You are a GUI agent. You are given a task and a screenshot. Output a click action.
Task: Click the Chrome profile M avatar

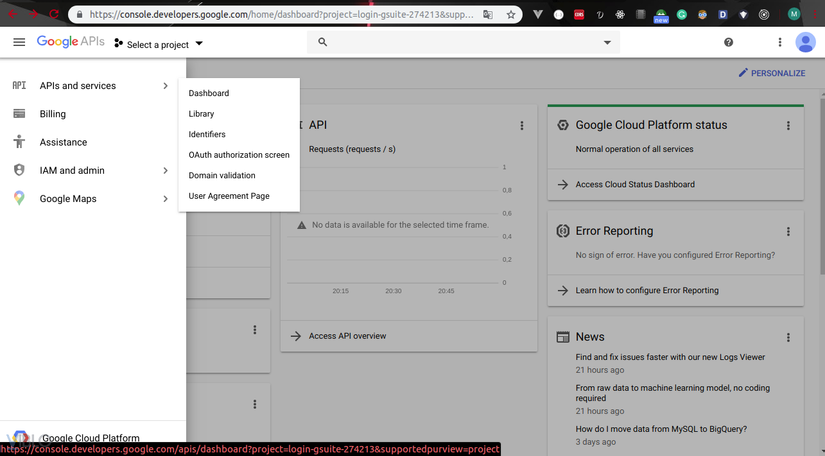(794, 14)
